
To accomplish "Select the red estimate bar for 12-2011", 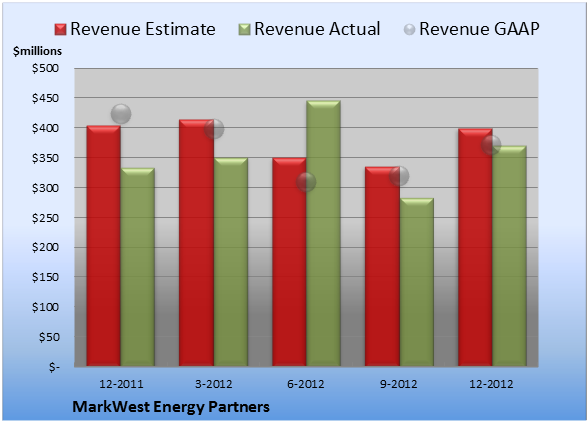I will [x=104, y=246].
